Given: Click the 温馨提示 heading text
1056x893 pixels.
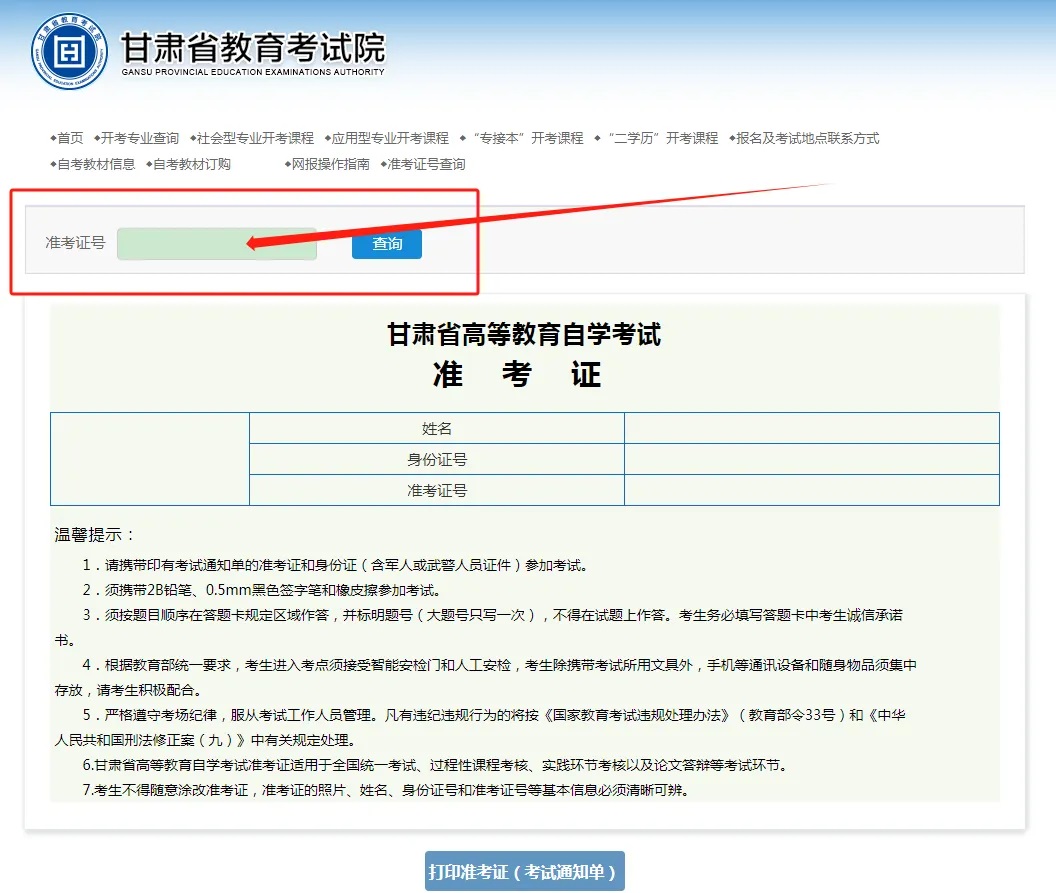Looking at the screenshot, I should (x=95, y=535).
